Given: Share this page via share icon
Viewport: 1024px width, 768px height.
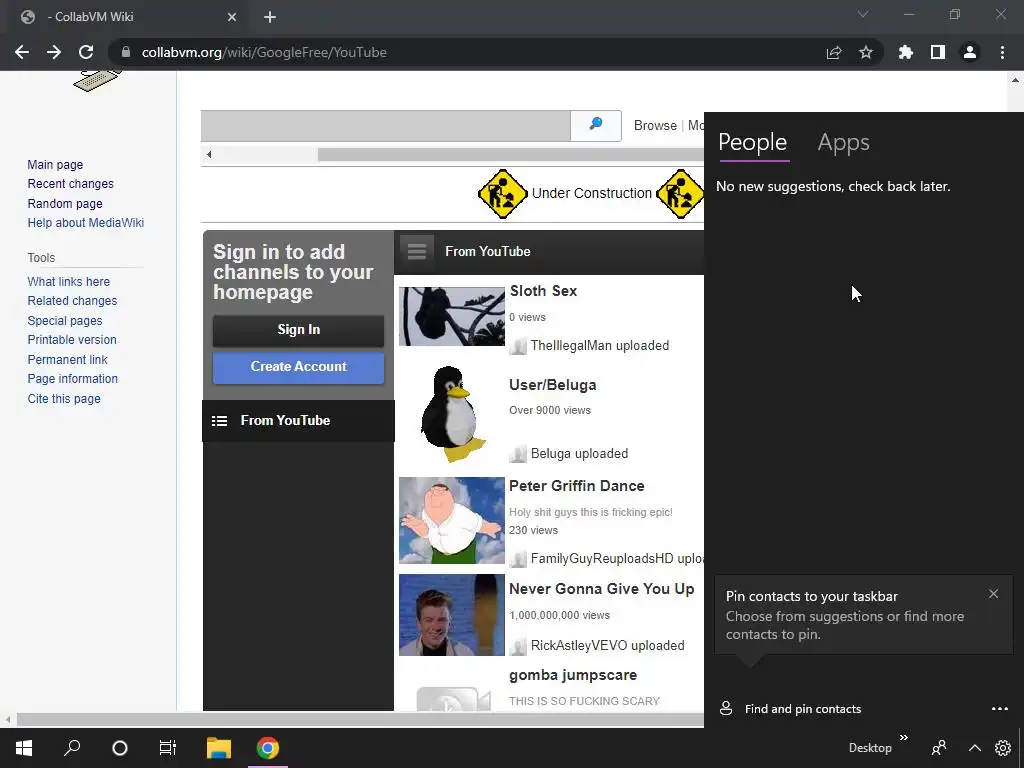Looking at the screenshot, I should click(x=834, y=52).
